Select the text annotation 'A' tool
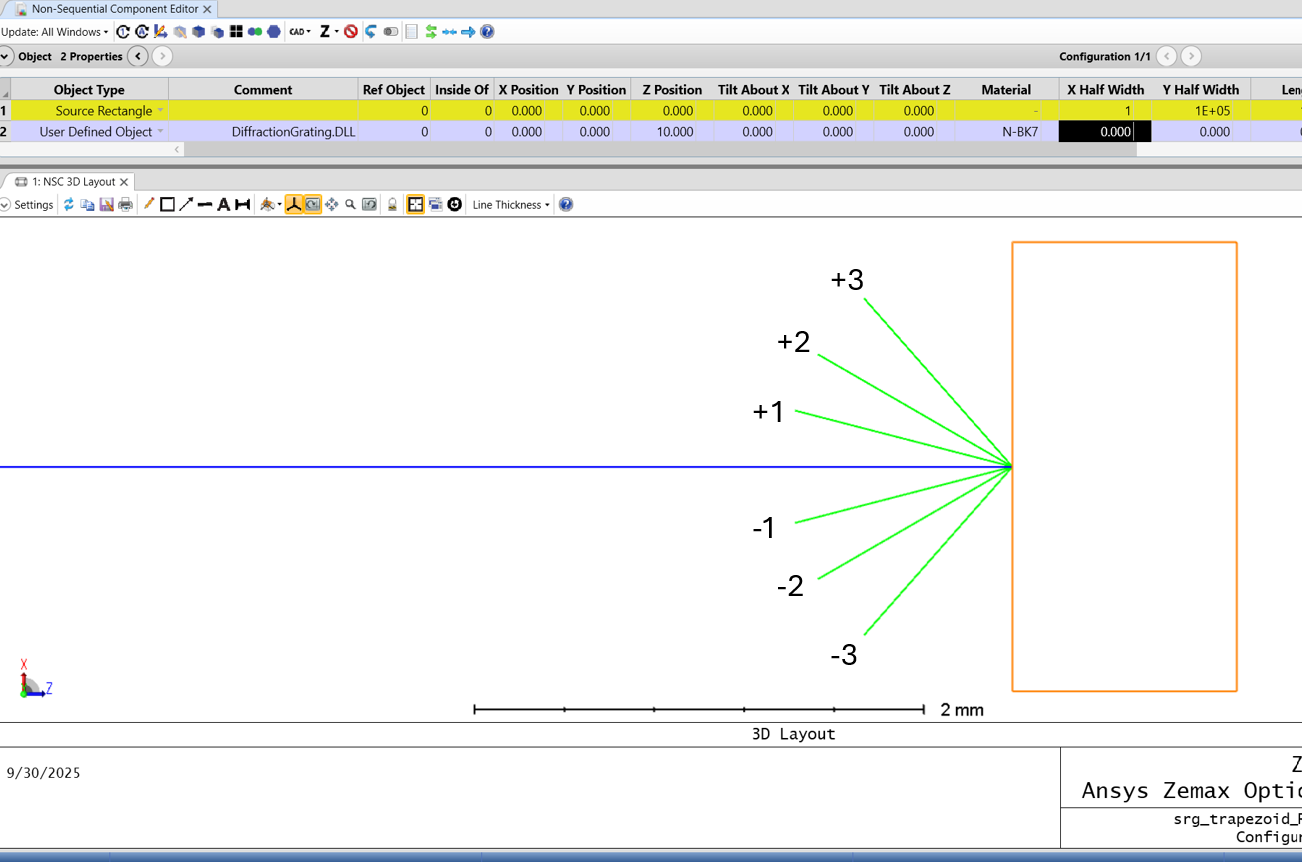This screenshot has height=862, width=1302. (x=223, y=205)
